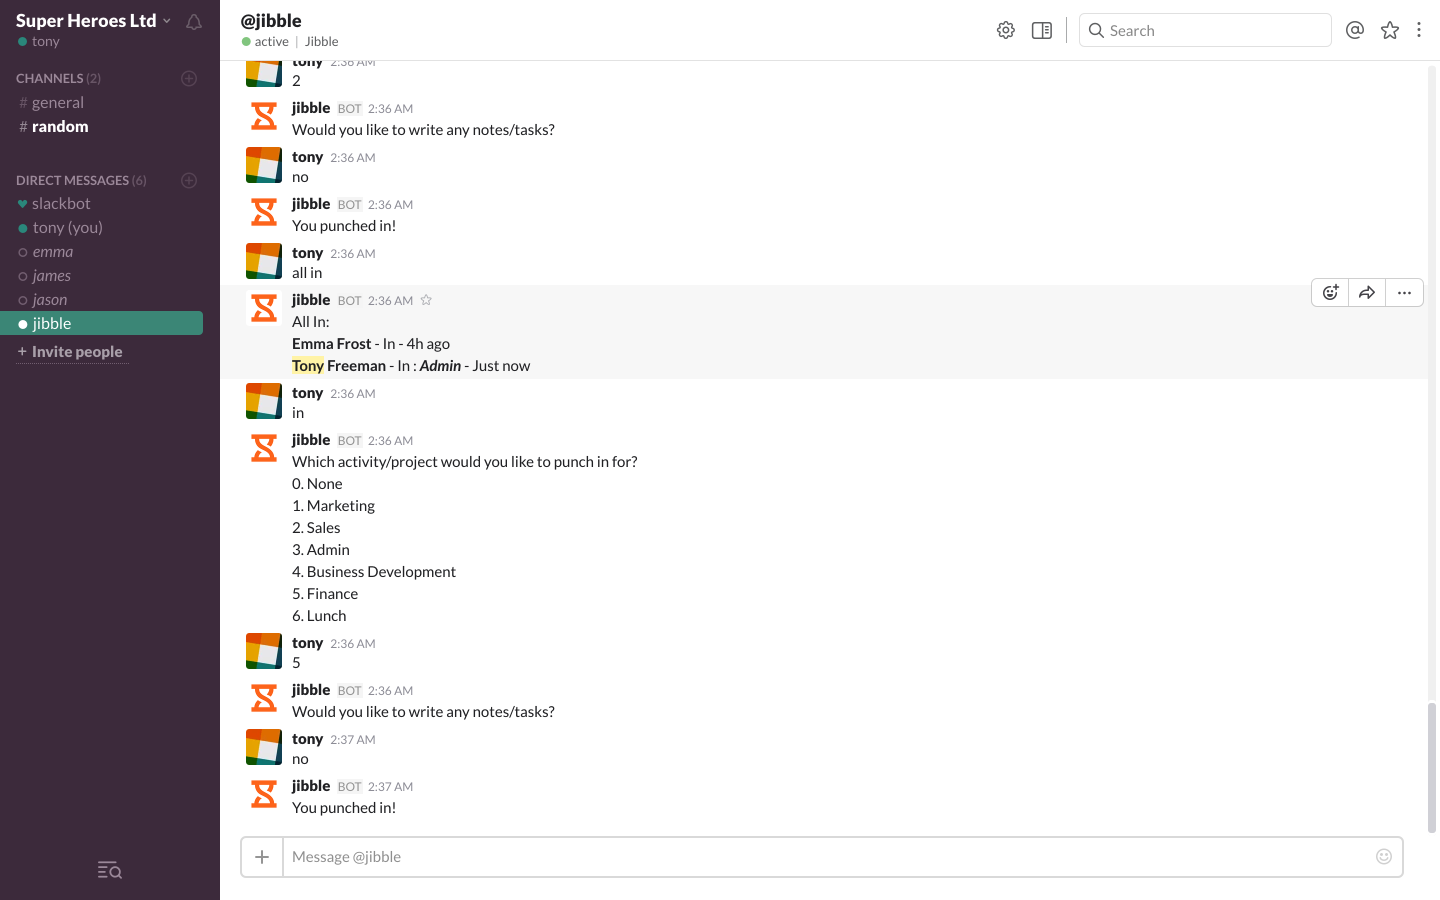The image size is (1440, 900).
Task: Toggle the details pane icon
Action: (1042, 30)
